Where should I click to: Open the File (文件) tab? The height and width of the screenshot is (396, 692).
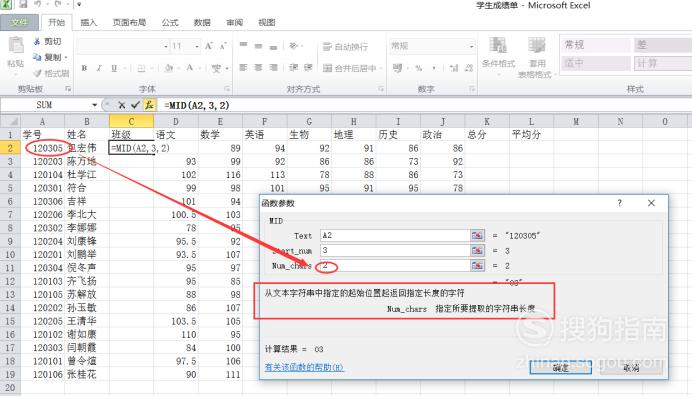pyautogui.click(x=19, y=22)
